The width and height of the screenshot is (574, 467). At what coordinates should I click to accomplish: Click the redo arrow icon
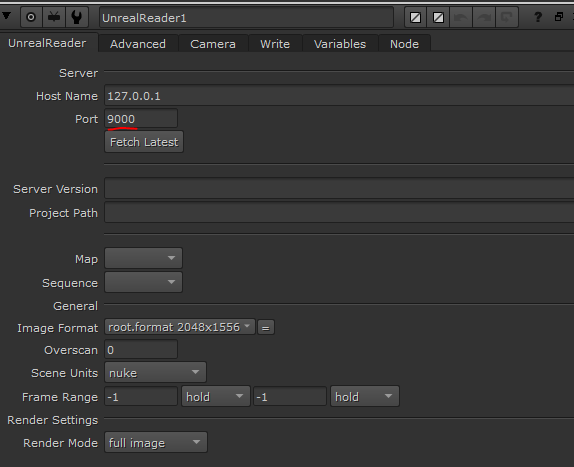(x=484, y=17)
